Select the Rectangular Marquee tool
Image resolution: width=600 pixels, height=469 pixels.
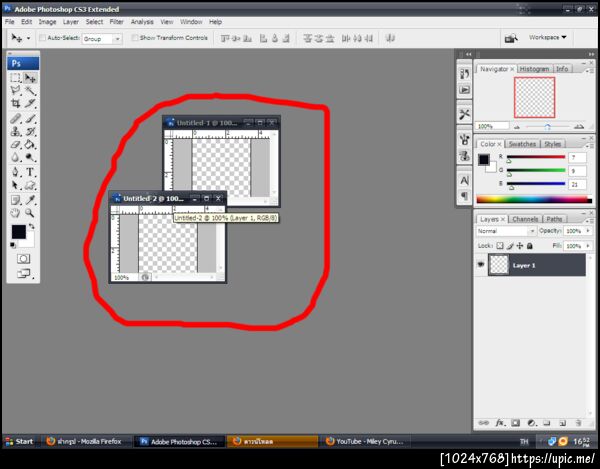pyautogui.click(x=16, y=78)
